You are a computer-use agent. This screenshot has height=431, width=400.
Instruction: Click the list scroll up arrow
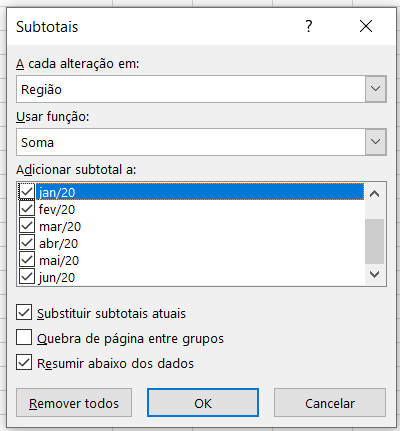pyautogui.click(x=375, y=194)
